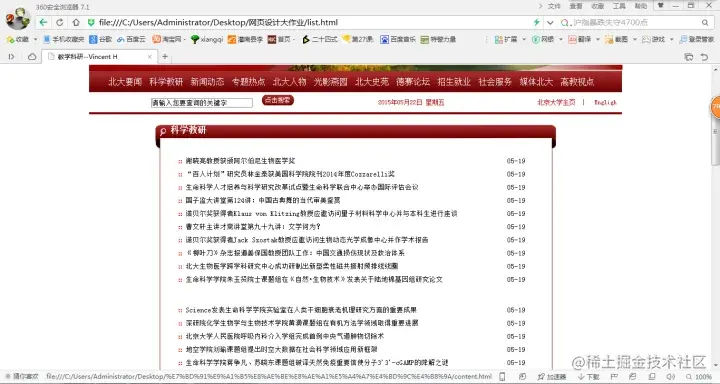The width and height of the screenshot is (720, 384).
Task: Open the 淘宝网 bookmark
Action: pyautogui.click(x=167, y=40)
